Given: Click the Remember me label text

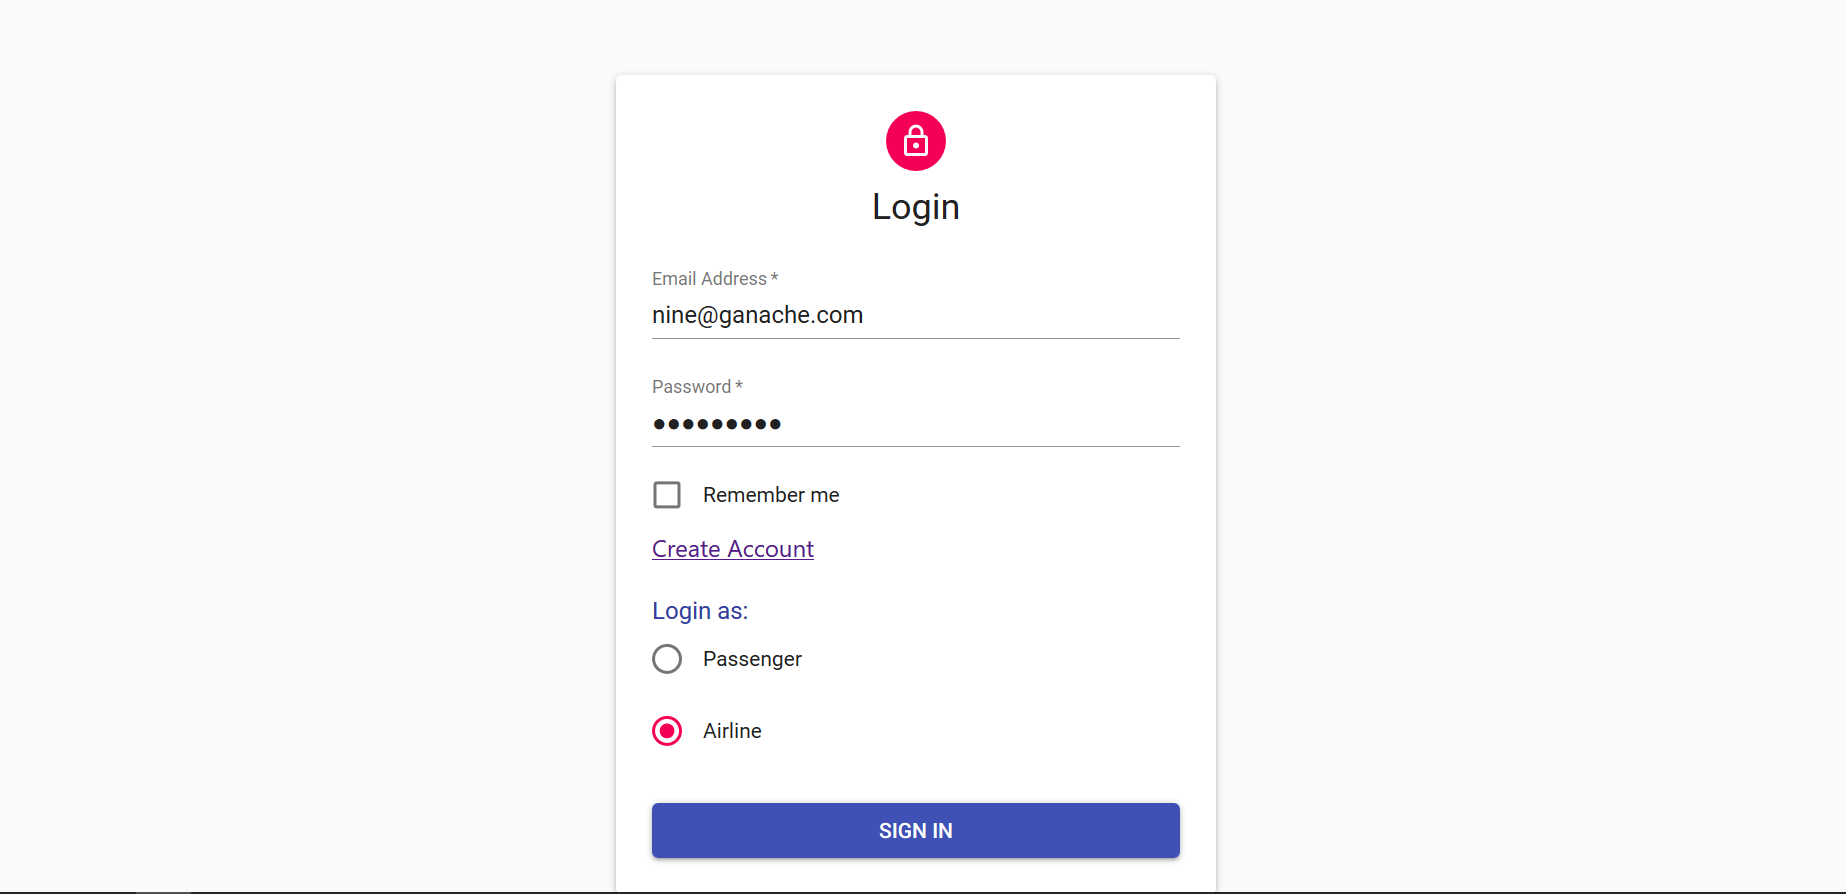Looking at the screenshot, I should point(771,495).
